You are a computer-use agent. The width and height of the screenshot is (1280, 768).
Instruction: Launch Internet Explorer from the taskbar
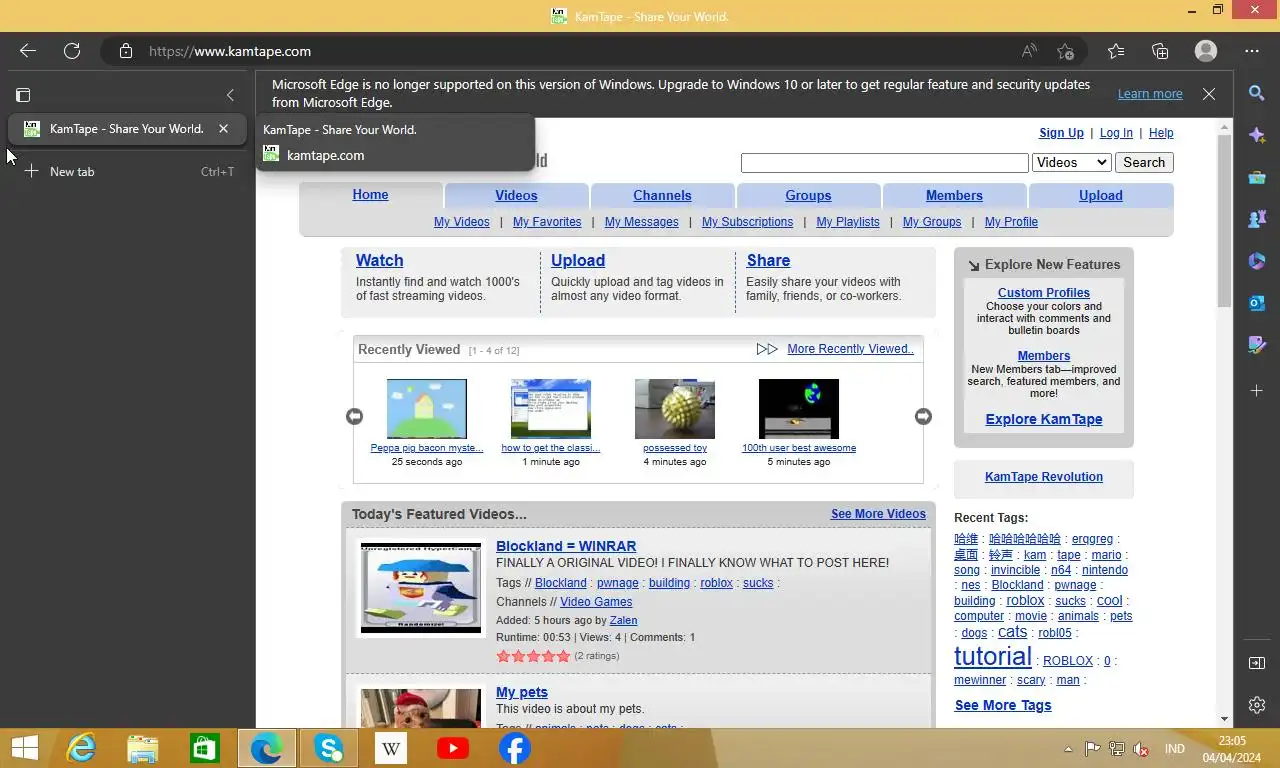click(x=81, y=748)
